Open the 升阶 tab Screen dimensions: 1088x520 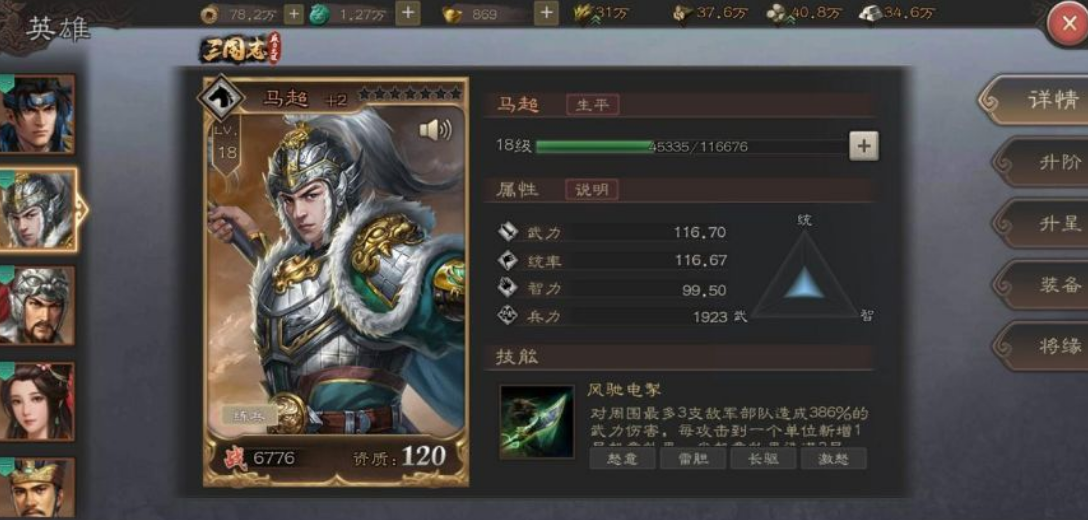tap(1044, 162)
